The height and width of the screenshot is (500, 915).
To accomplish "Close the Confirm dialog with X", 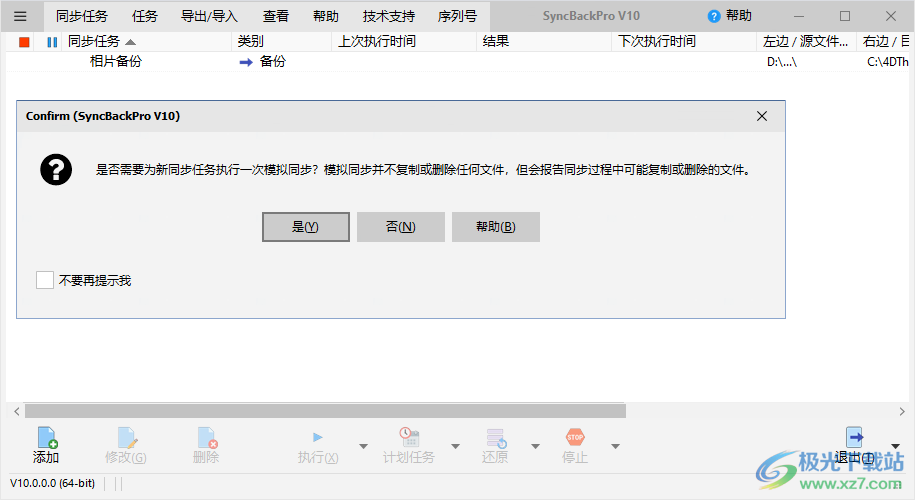I will 762,116.
